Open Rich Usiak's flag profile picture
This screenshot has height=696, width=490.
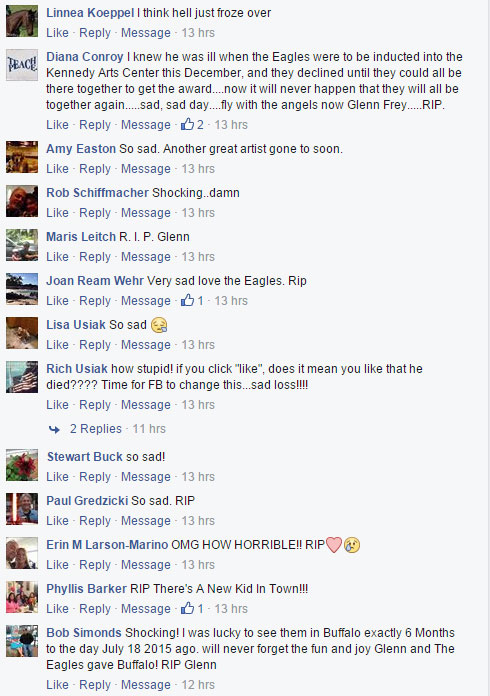[22, 377]
